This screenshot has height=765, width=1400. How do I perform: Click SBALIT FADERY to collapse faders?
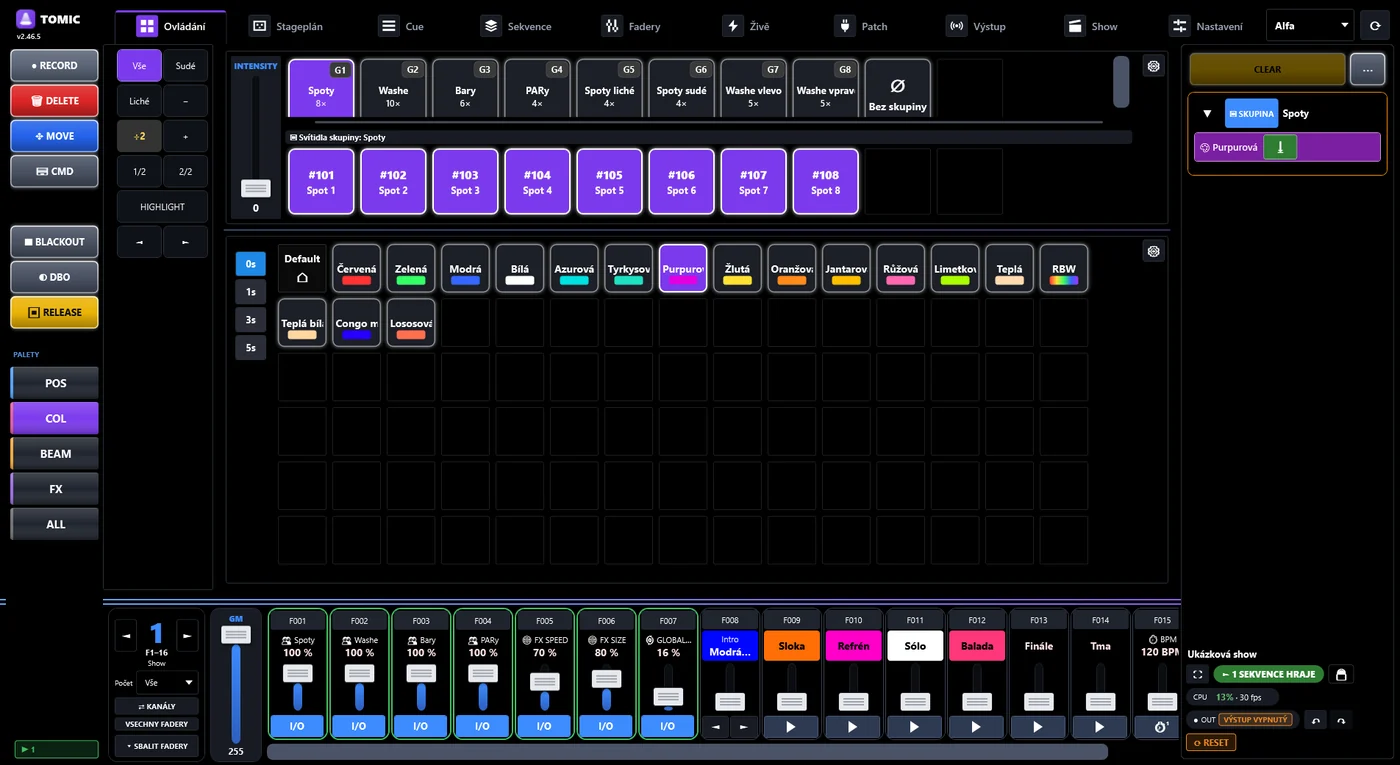(x=156, y=746)
